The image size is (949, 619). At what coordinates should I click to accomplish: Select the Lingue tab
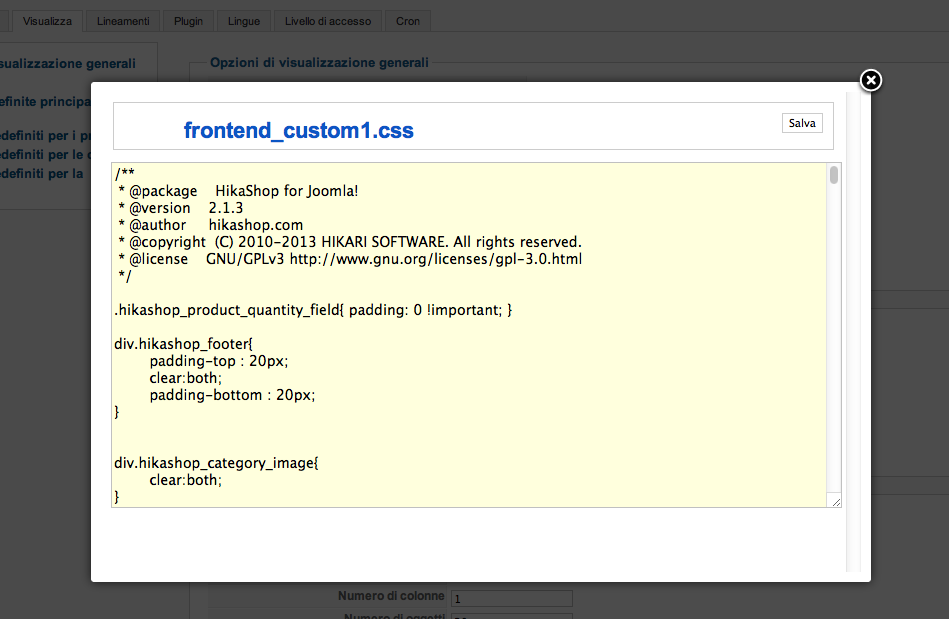(243, 21)
